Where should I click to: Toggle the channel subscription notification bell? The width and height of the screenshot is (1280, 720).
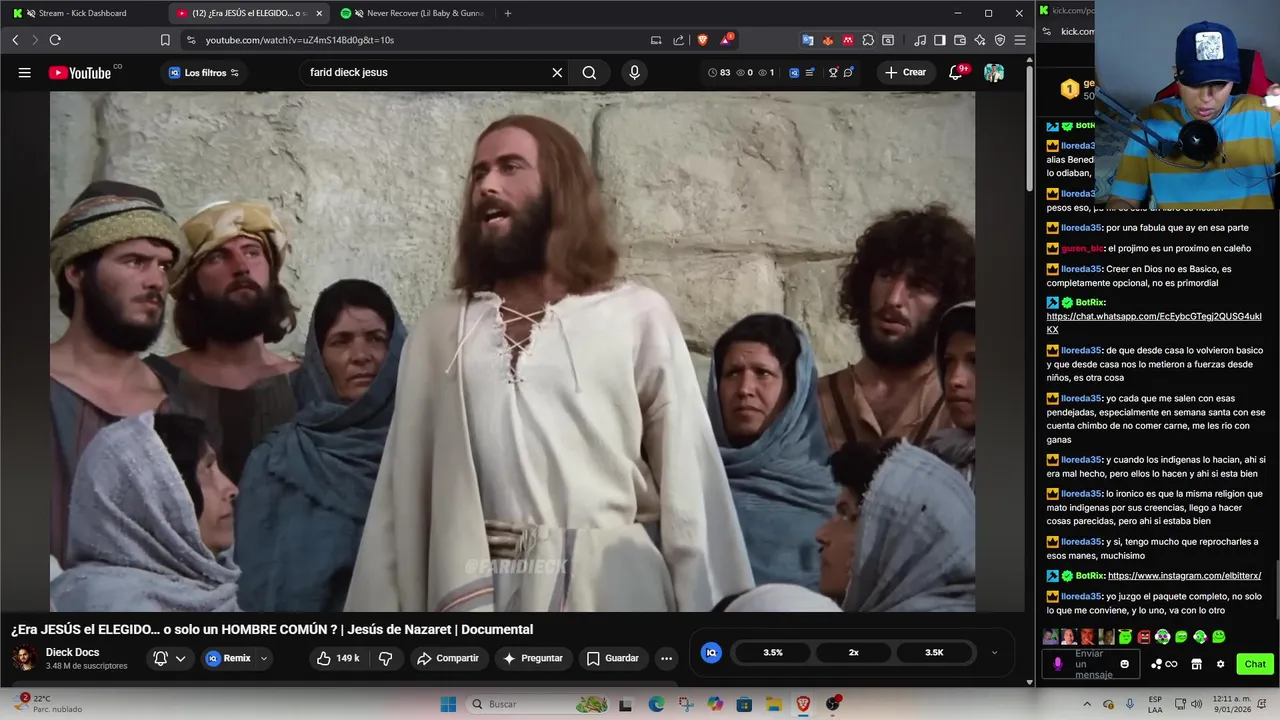(160, 658)
